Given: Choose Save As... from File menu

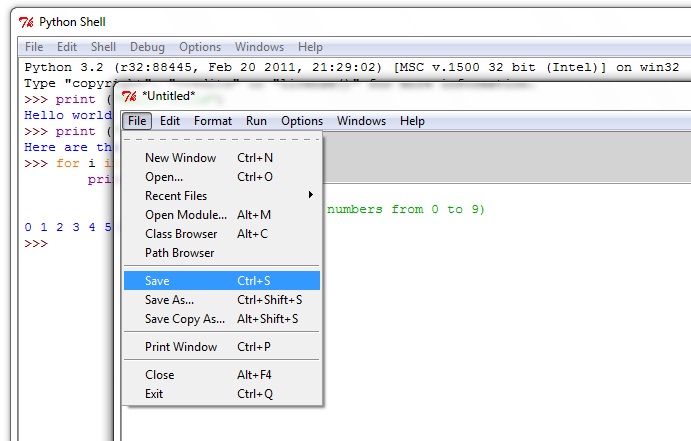Looking at the screenshot, I should click(222, 300).
